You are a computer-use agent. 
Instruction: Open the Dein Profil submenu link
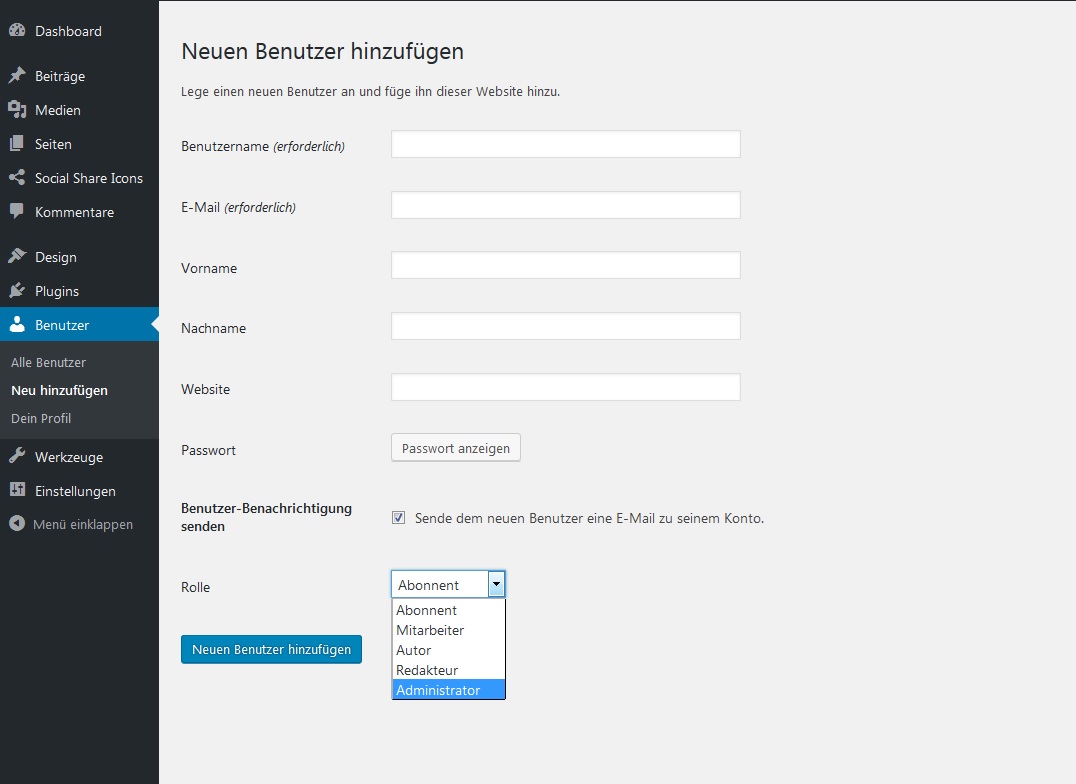point(40,418)
